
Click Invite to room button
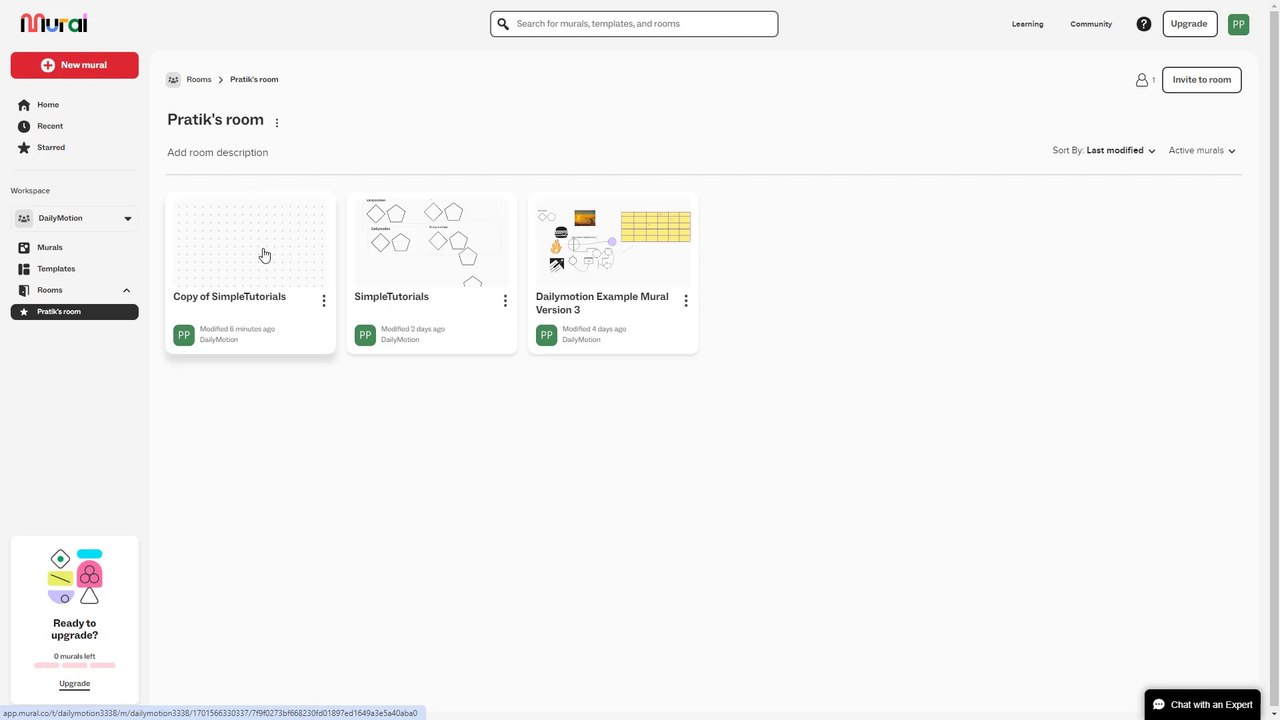1202,80
